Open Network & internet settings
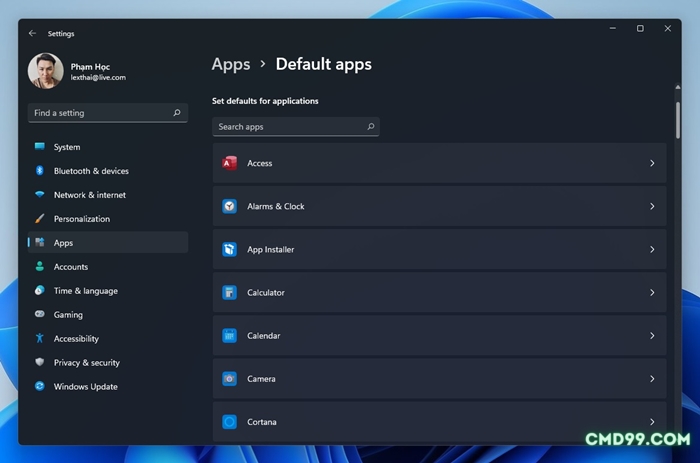The height and width of the screenshot is (463, 700). click(108, 195)
